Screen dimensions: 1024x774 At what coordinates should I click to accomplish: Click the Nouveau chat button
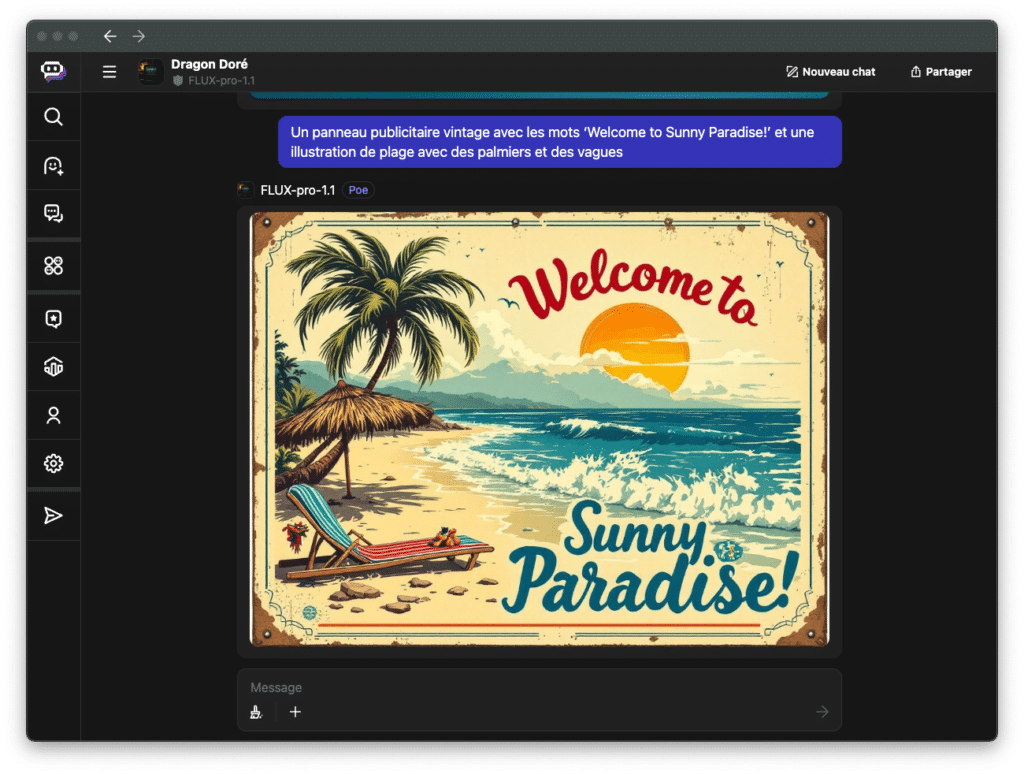click(831, 72)
